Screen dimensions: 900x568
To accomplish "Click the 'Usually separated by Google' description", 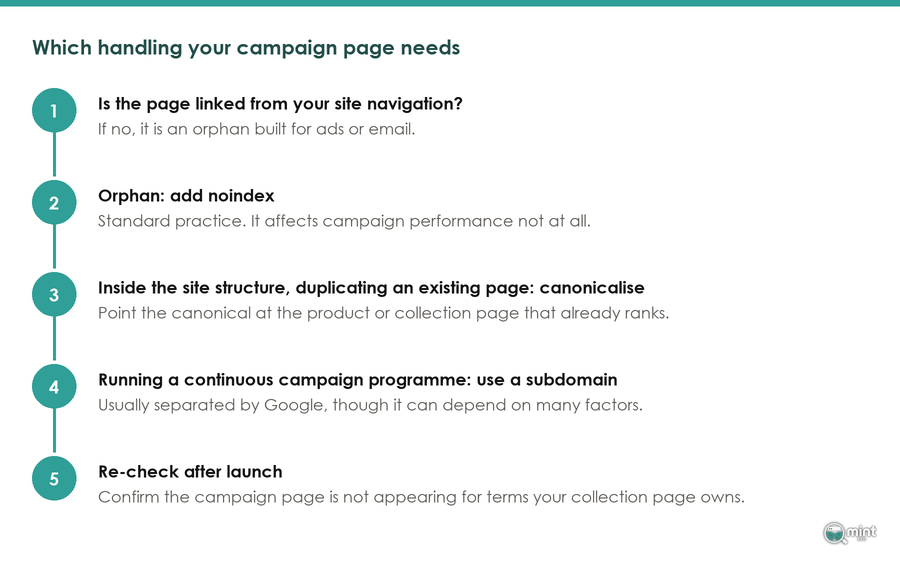I will click(370, 405).
